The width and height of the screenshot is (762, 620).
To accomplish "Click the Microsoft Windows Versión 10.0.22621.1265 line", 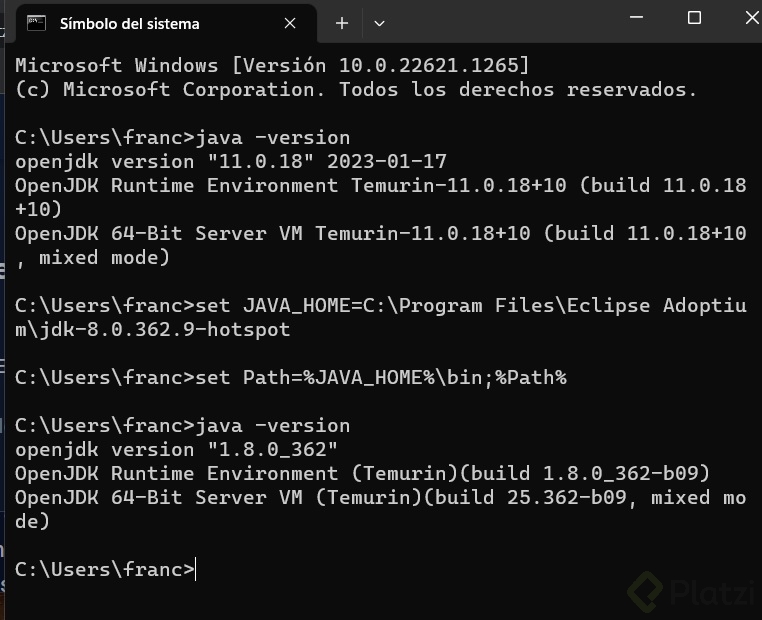I will coord(272,66).
